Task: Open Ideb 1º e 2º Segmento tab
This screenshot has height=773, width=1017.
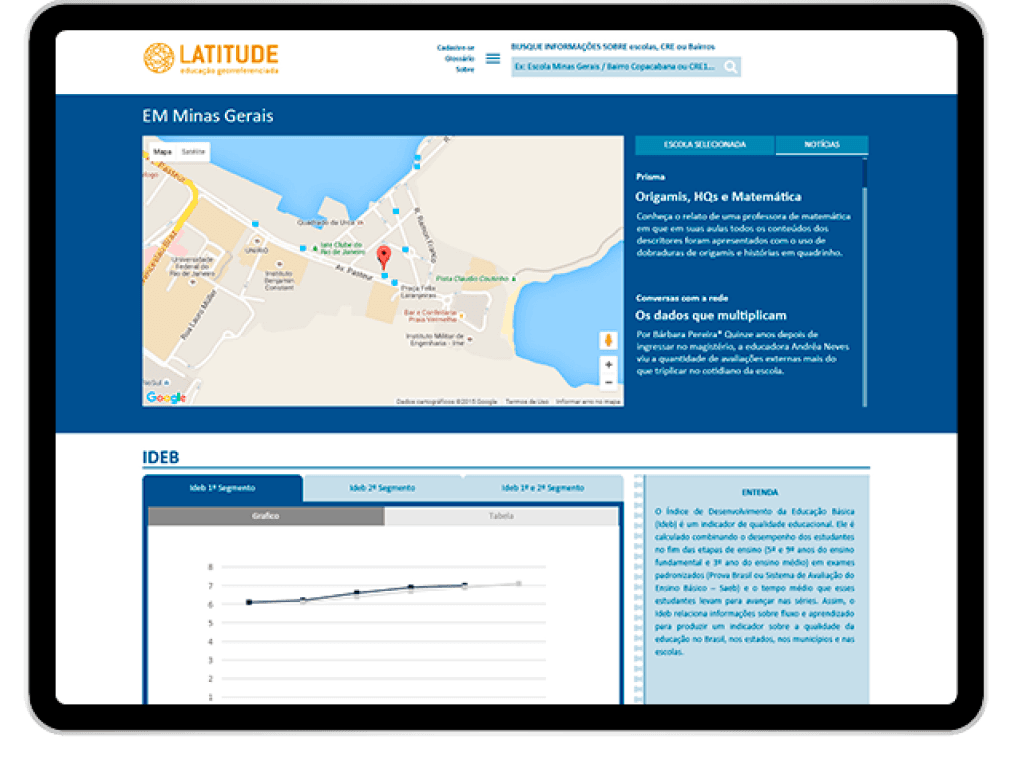Action: (543, 488)
